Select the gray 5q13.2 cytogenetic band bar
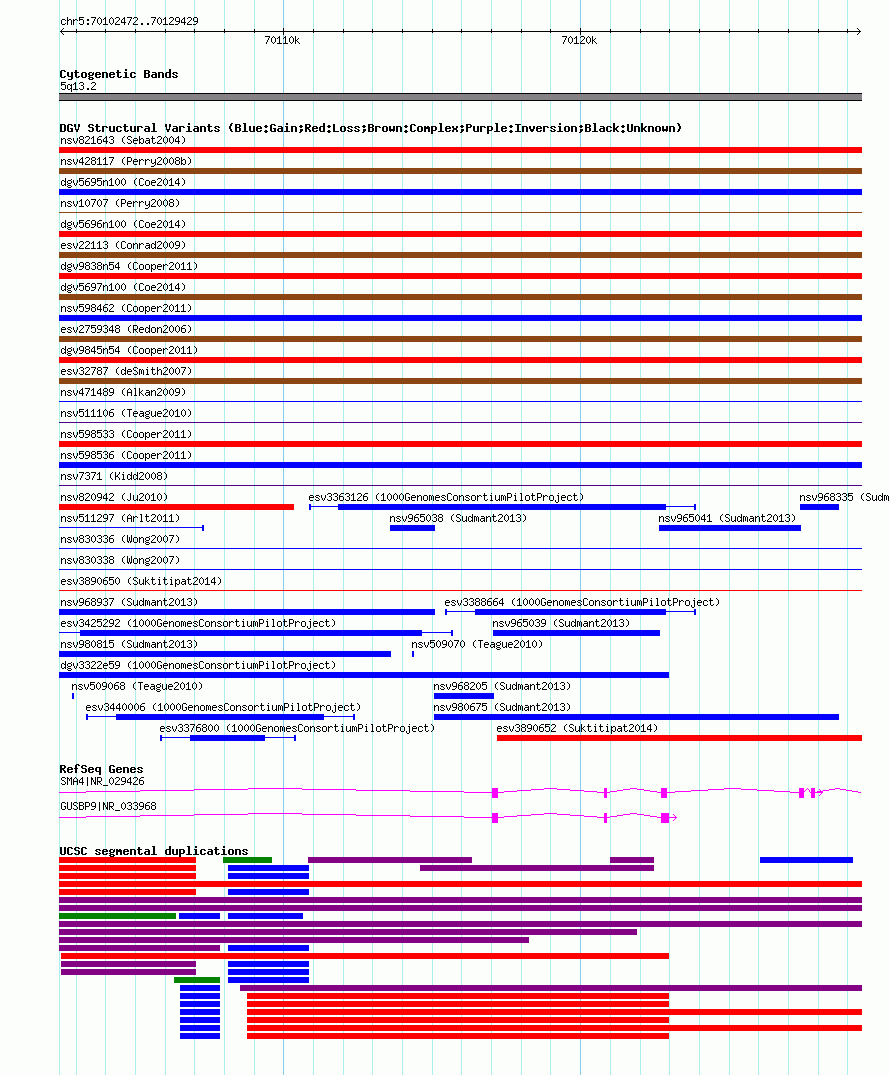Viewport: 890px width, 1075px height. pyautogui.click(x=460, y=97)
